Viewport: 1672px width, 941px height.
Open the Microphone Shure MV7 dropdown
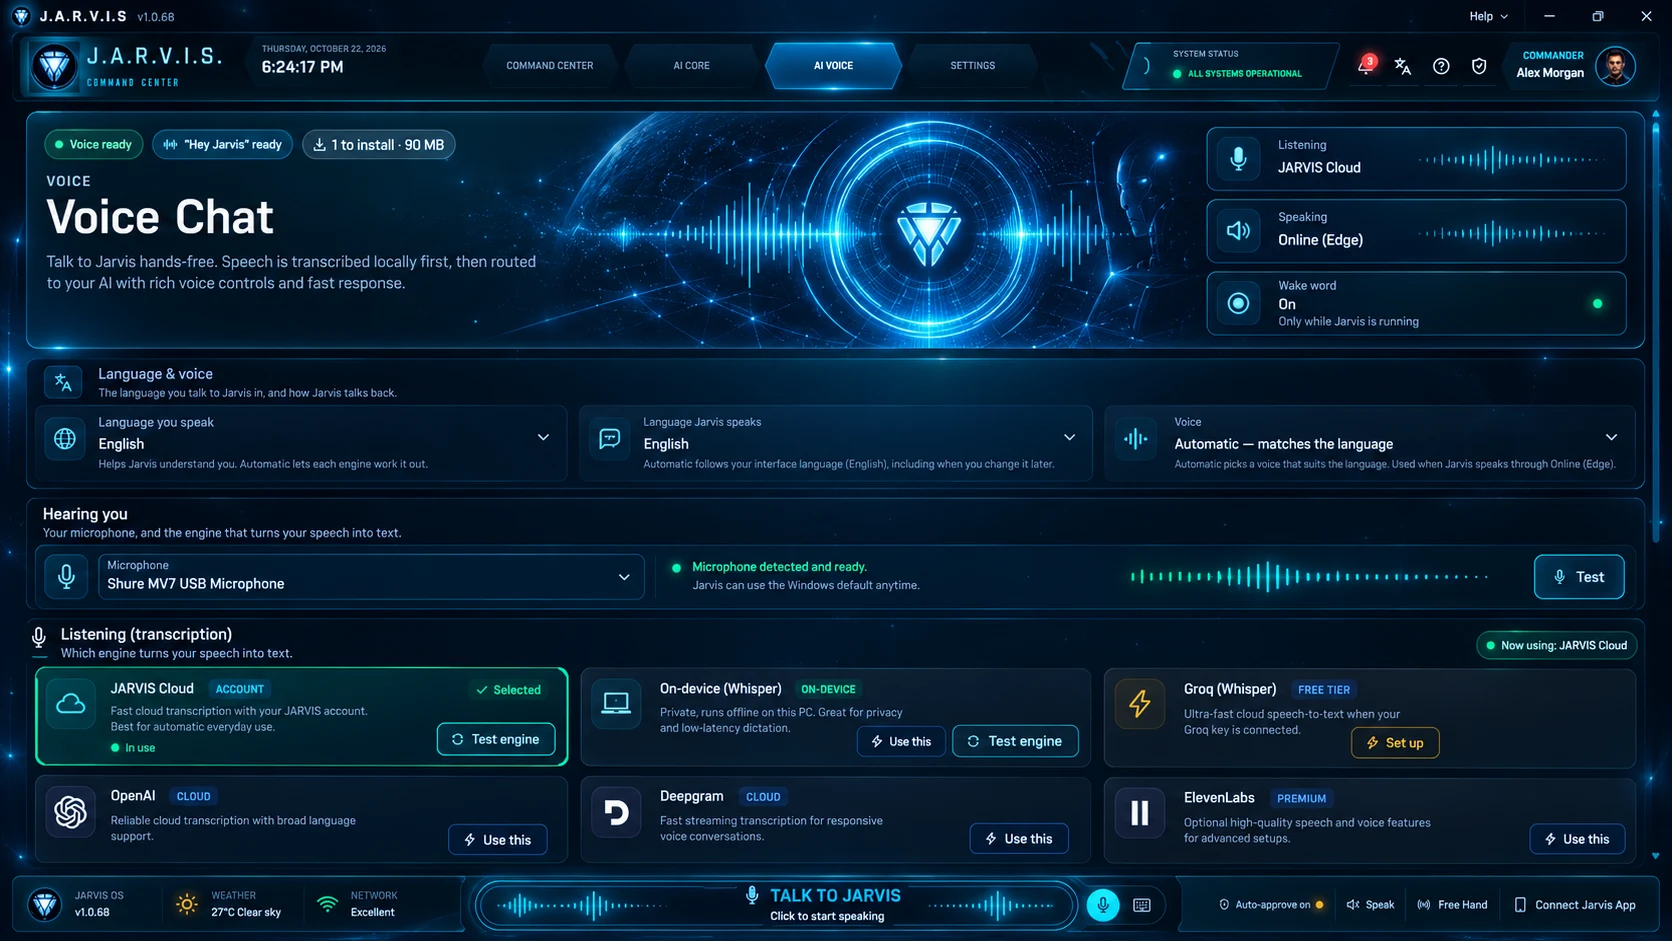[x=371, y=577]
